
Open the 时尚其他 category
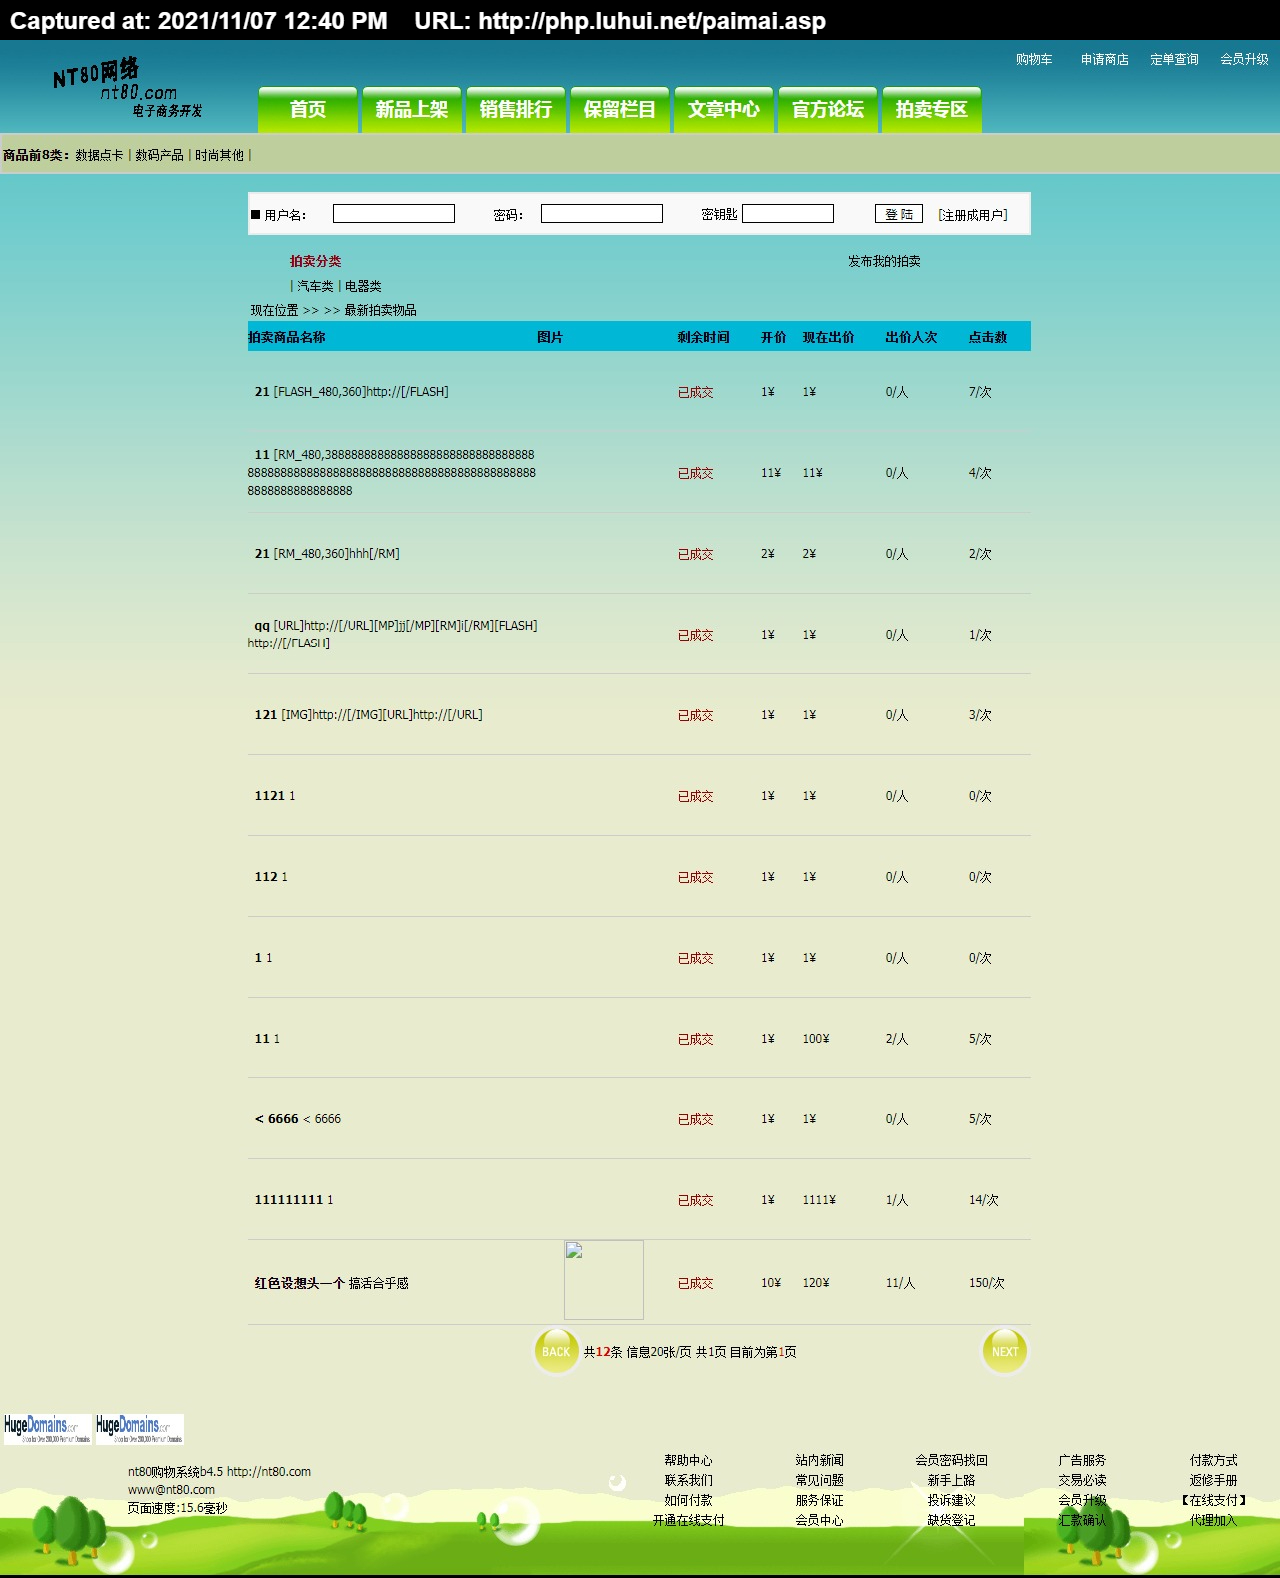coord(220,155)
